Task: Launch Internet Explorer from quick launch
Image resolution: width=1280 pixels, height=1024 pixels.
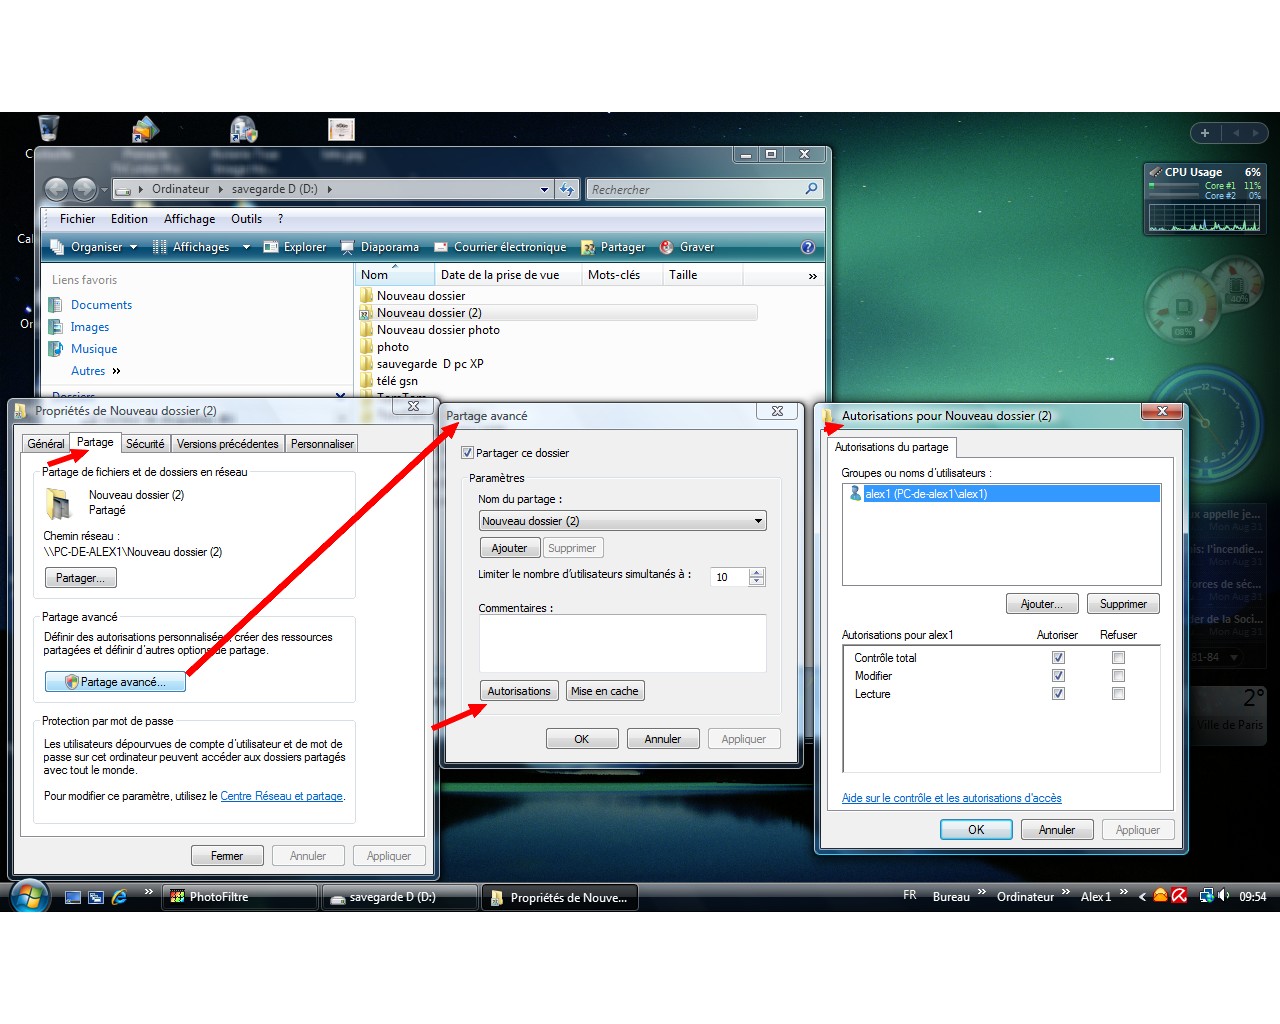Action: [119, 897]
